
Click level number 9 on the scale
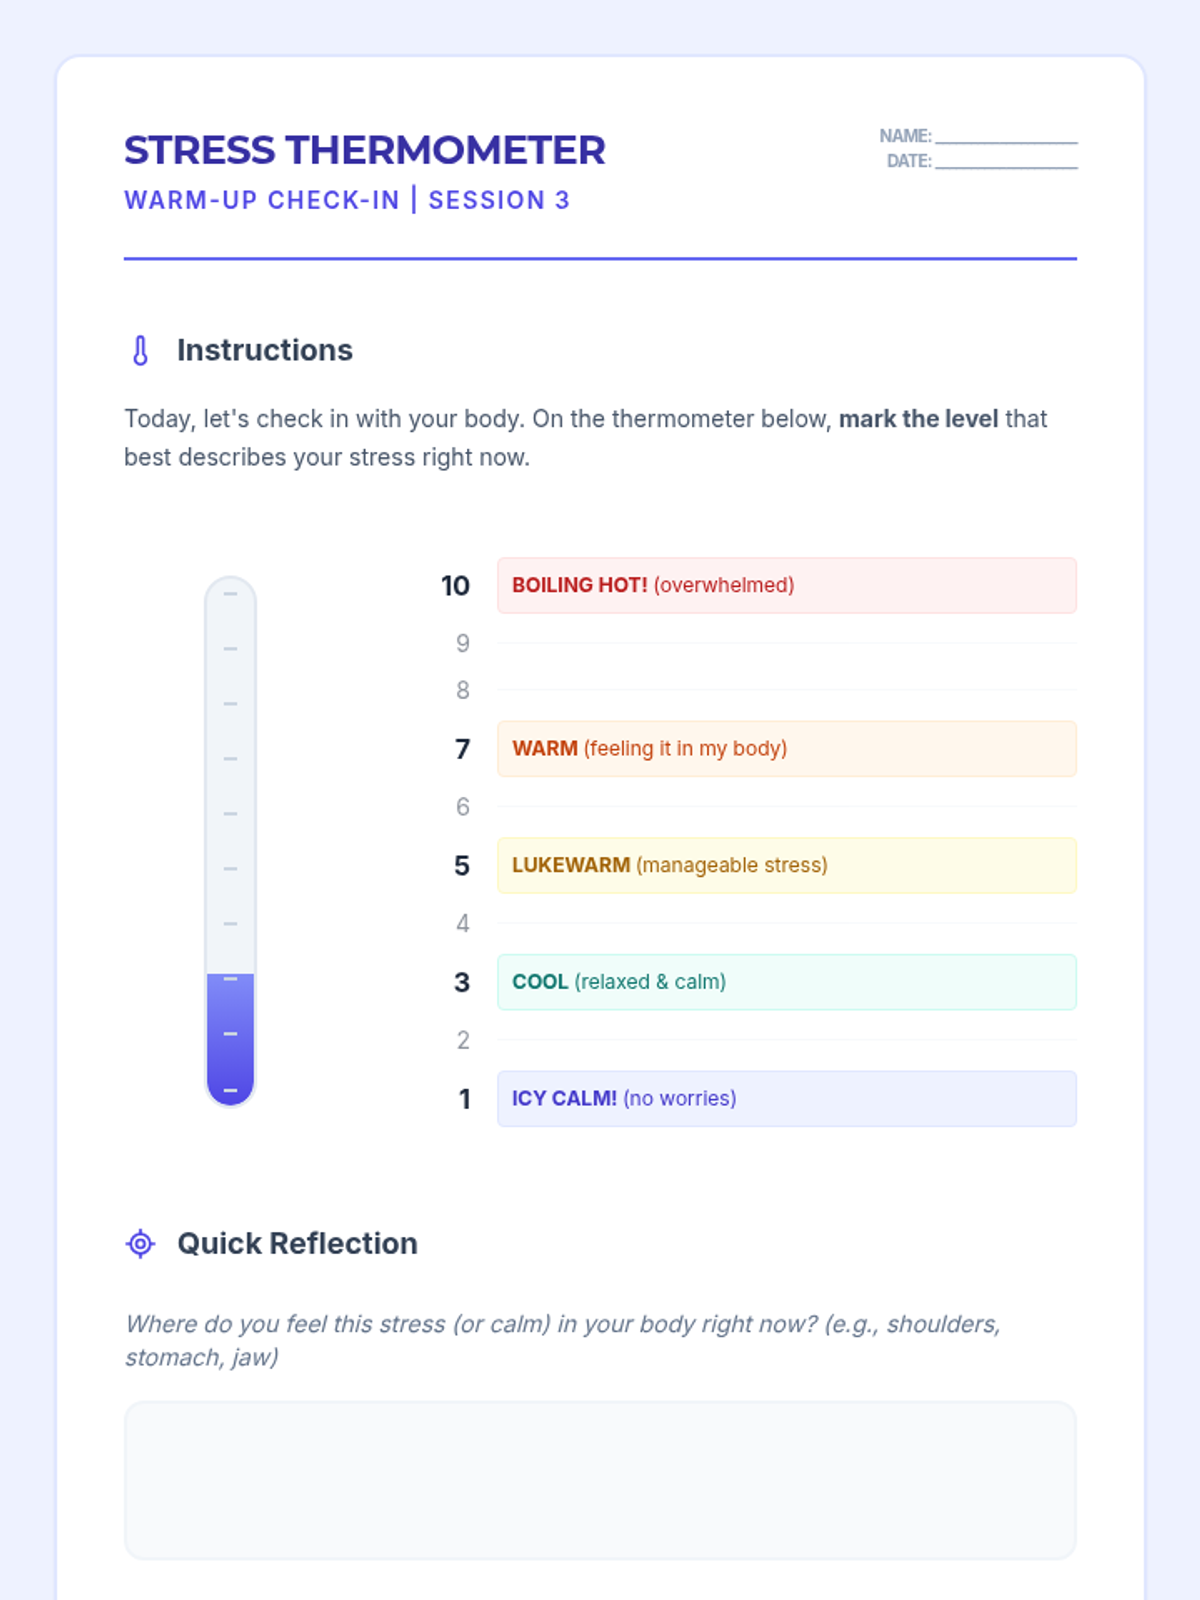click(x=463, y=643)
